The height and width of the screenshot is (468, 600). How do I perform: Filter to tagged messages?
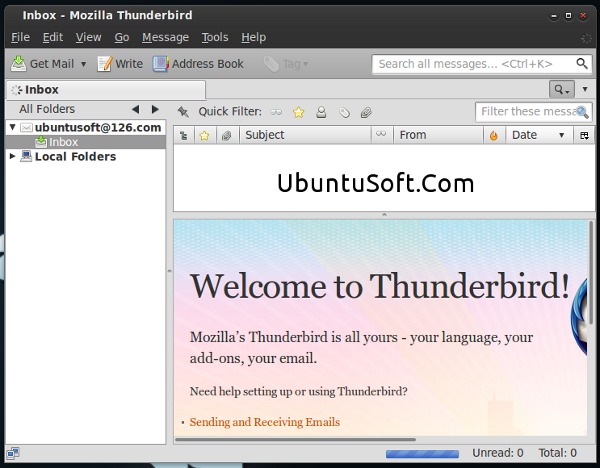pyautogui.click(x=344, y=113)
